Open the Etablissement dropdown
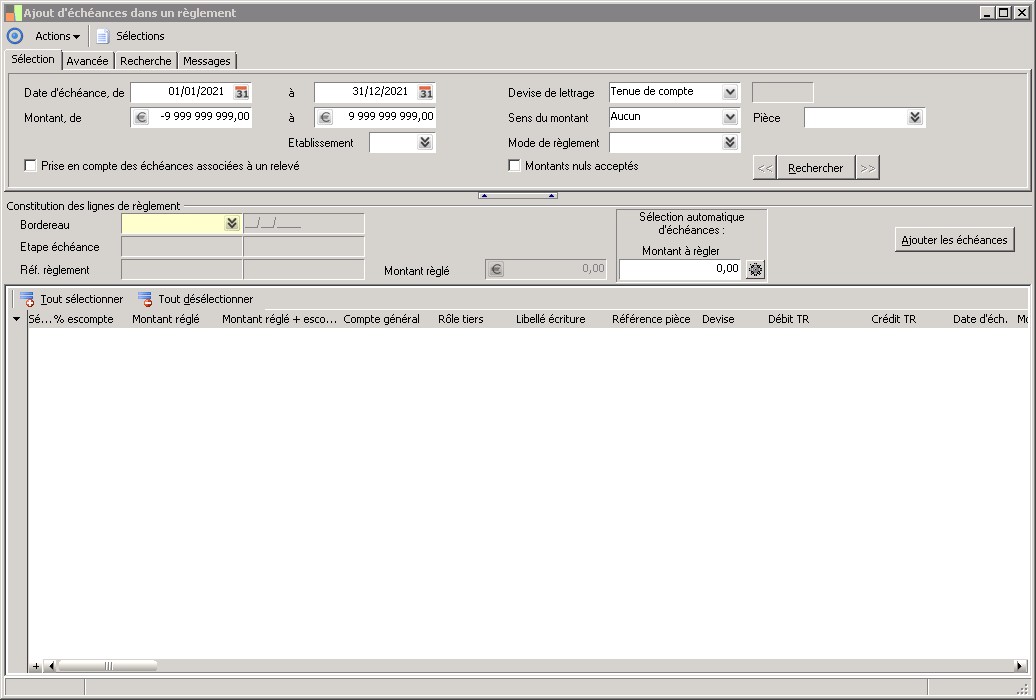The width and height of the screenshot is (1036, 700). tap(425, 143)
